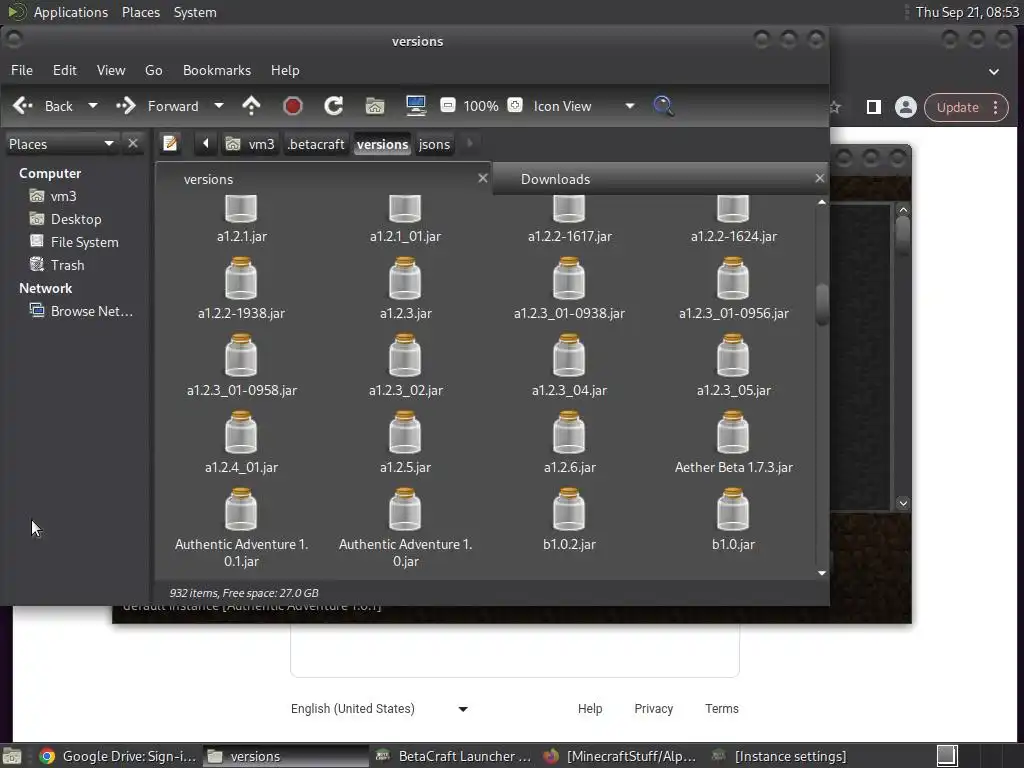Click the file list scroll down arrow

[x=822, y=573]
